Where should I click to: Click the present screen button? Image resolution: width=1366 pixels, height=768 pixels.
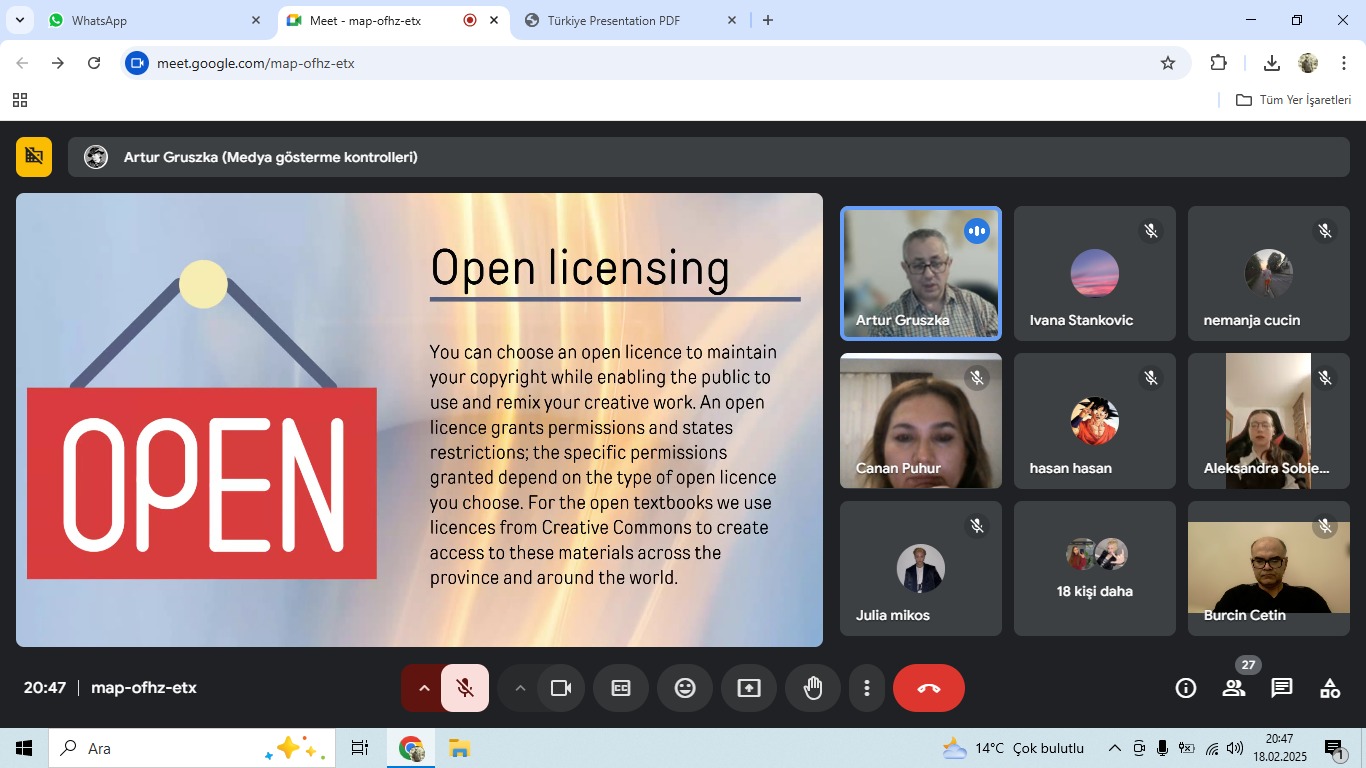coord(749,688)
